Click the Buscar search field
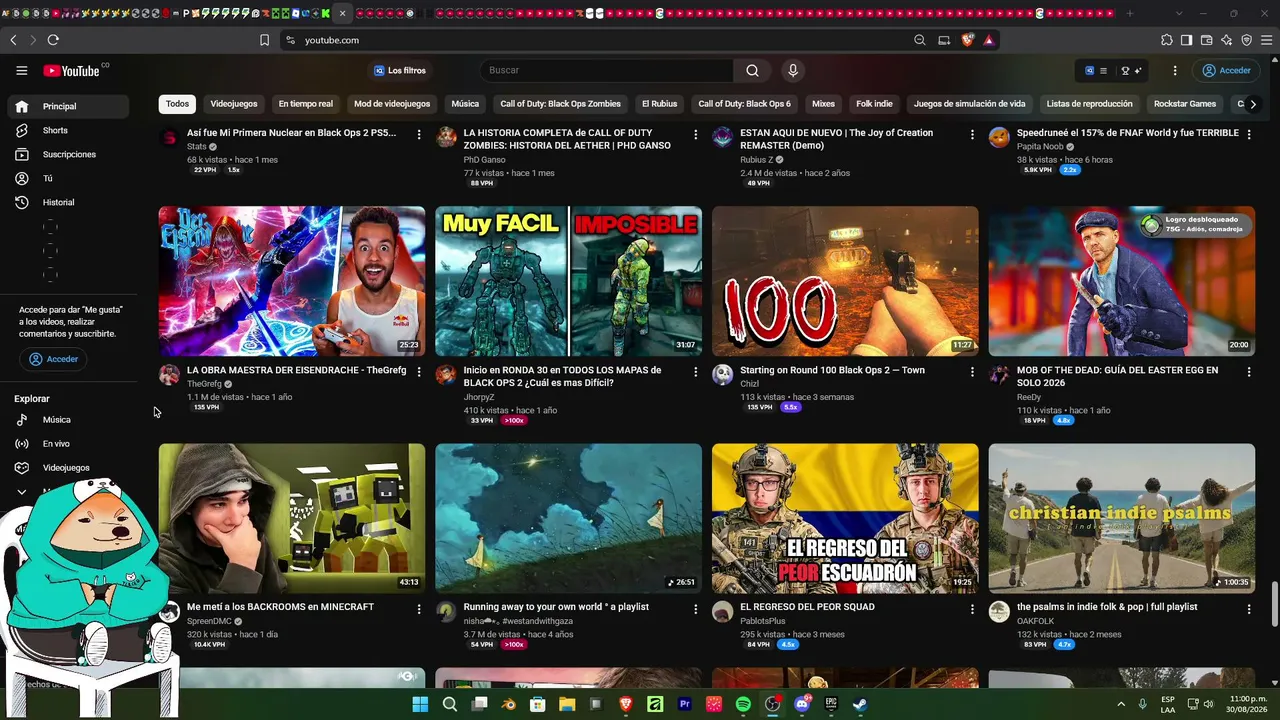Image resolution: width=1280 pixels, height=720 pixels. pos(607,70)
